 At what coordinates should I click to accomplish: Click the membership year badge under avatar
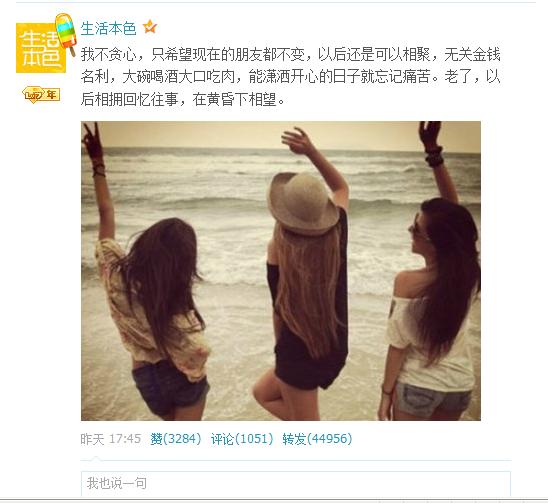(41, 94)
